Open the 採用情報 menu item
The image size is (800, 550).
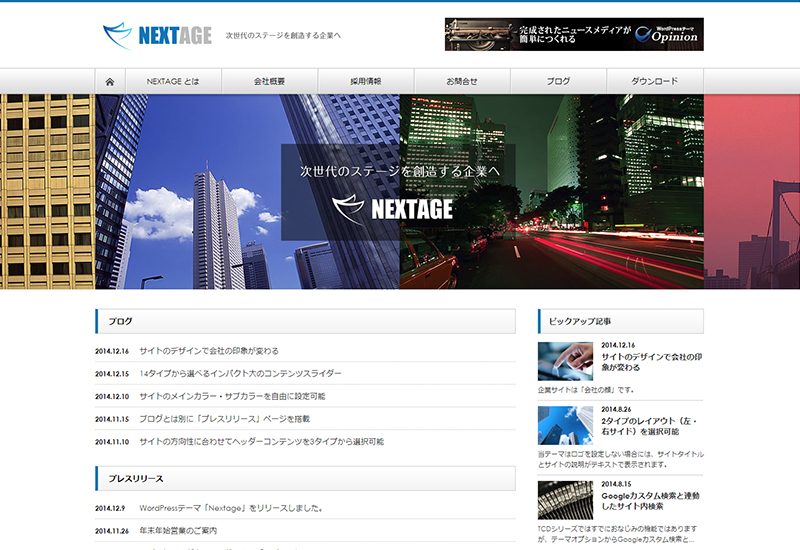click(366, 82)
